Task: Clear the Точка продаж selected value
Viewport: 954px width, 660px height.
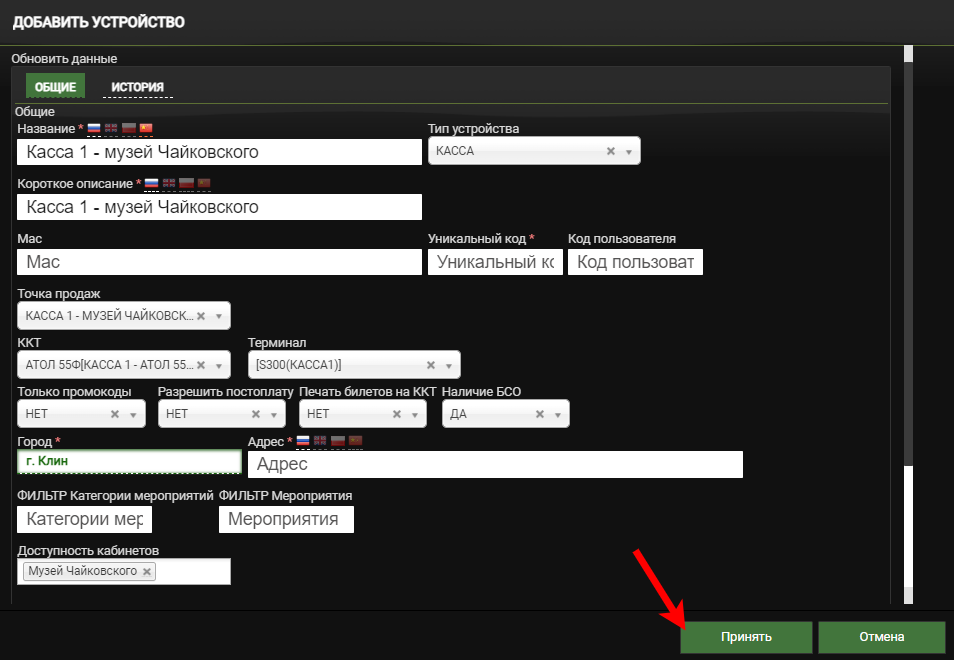Action: point(201,316)
